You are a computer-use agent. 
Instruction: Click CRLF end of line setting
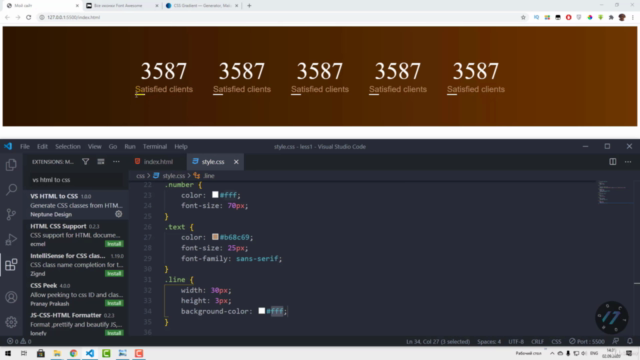tap(537, 341)
